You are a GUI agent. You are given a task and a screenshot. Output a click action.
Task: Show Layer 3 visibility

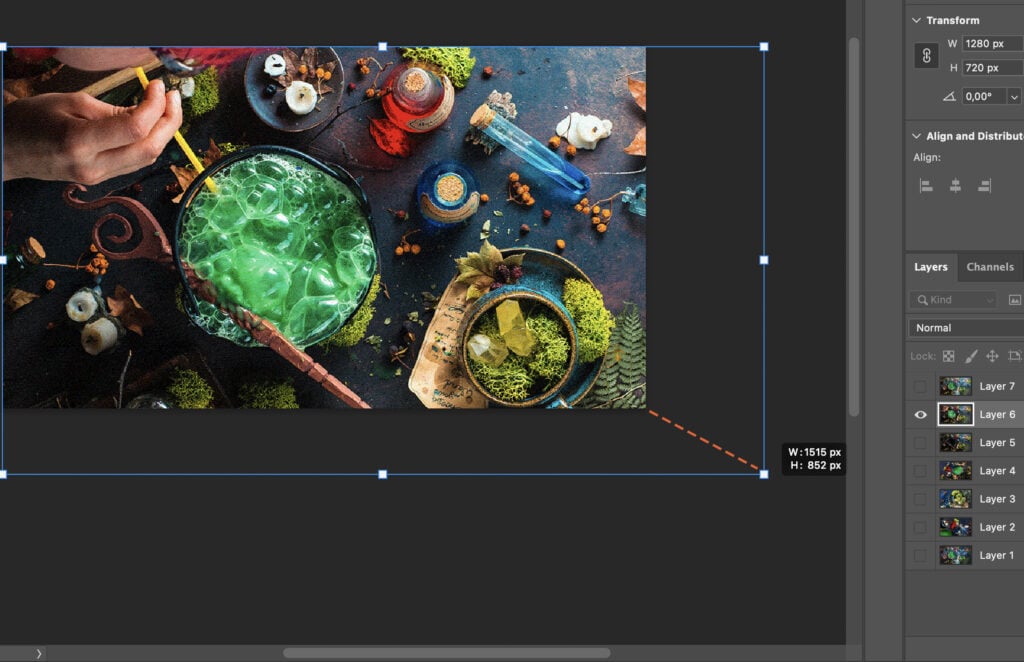920,498
